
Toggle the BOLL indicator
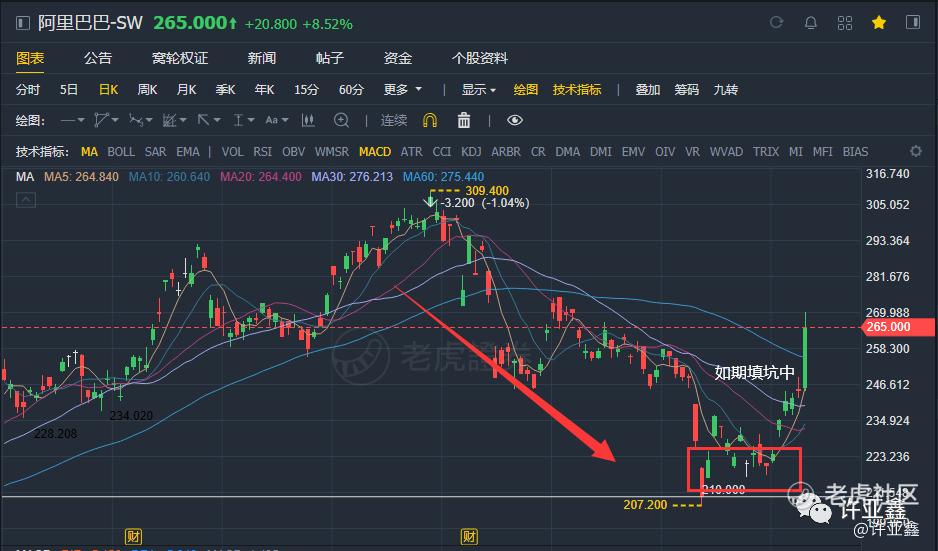click(x=121, y=152)
